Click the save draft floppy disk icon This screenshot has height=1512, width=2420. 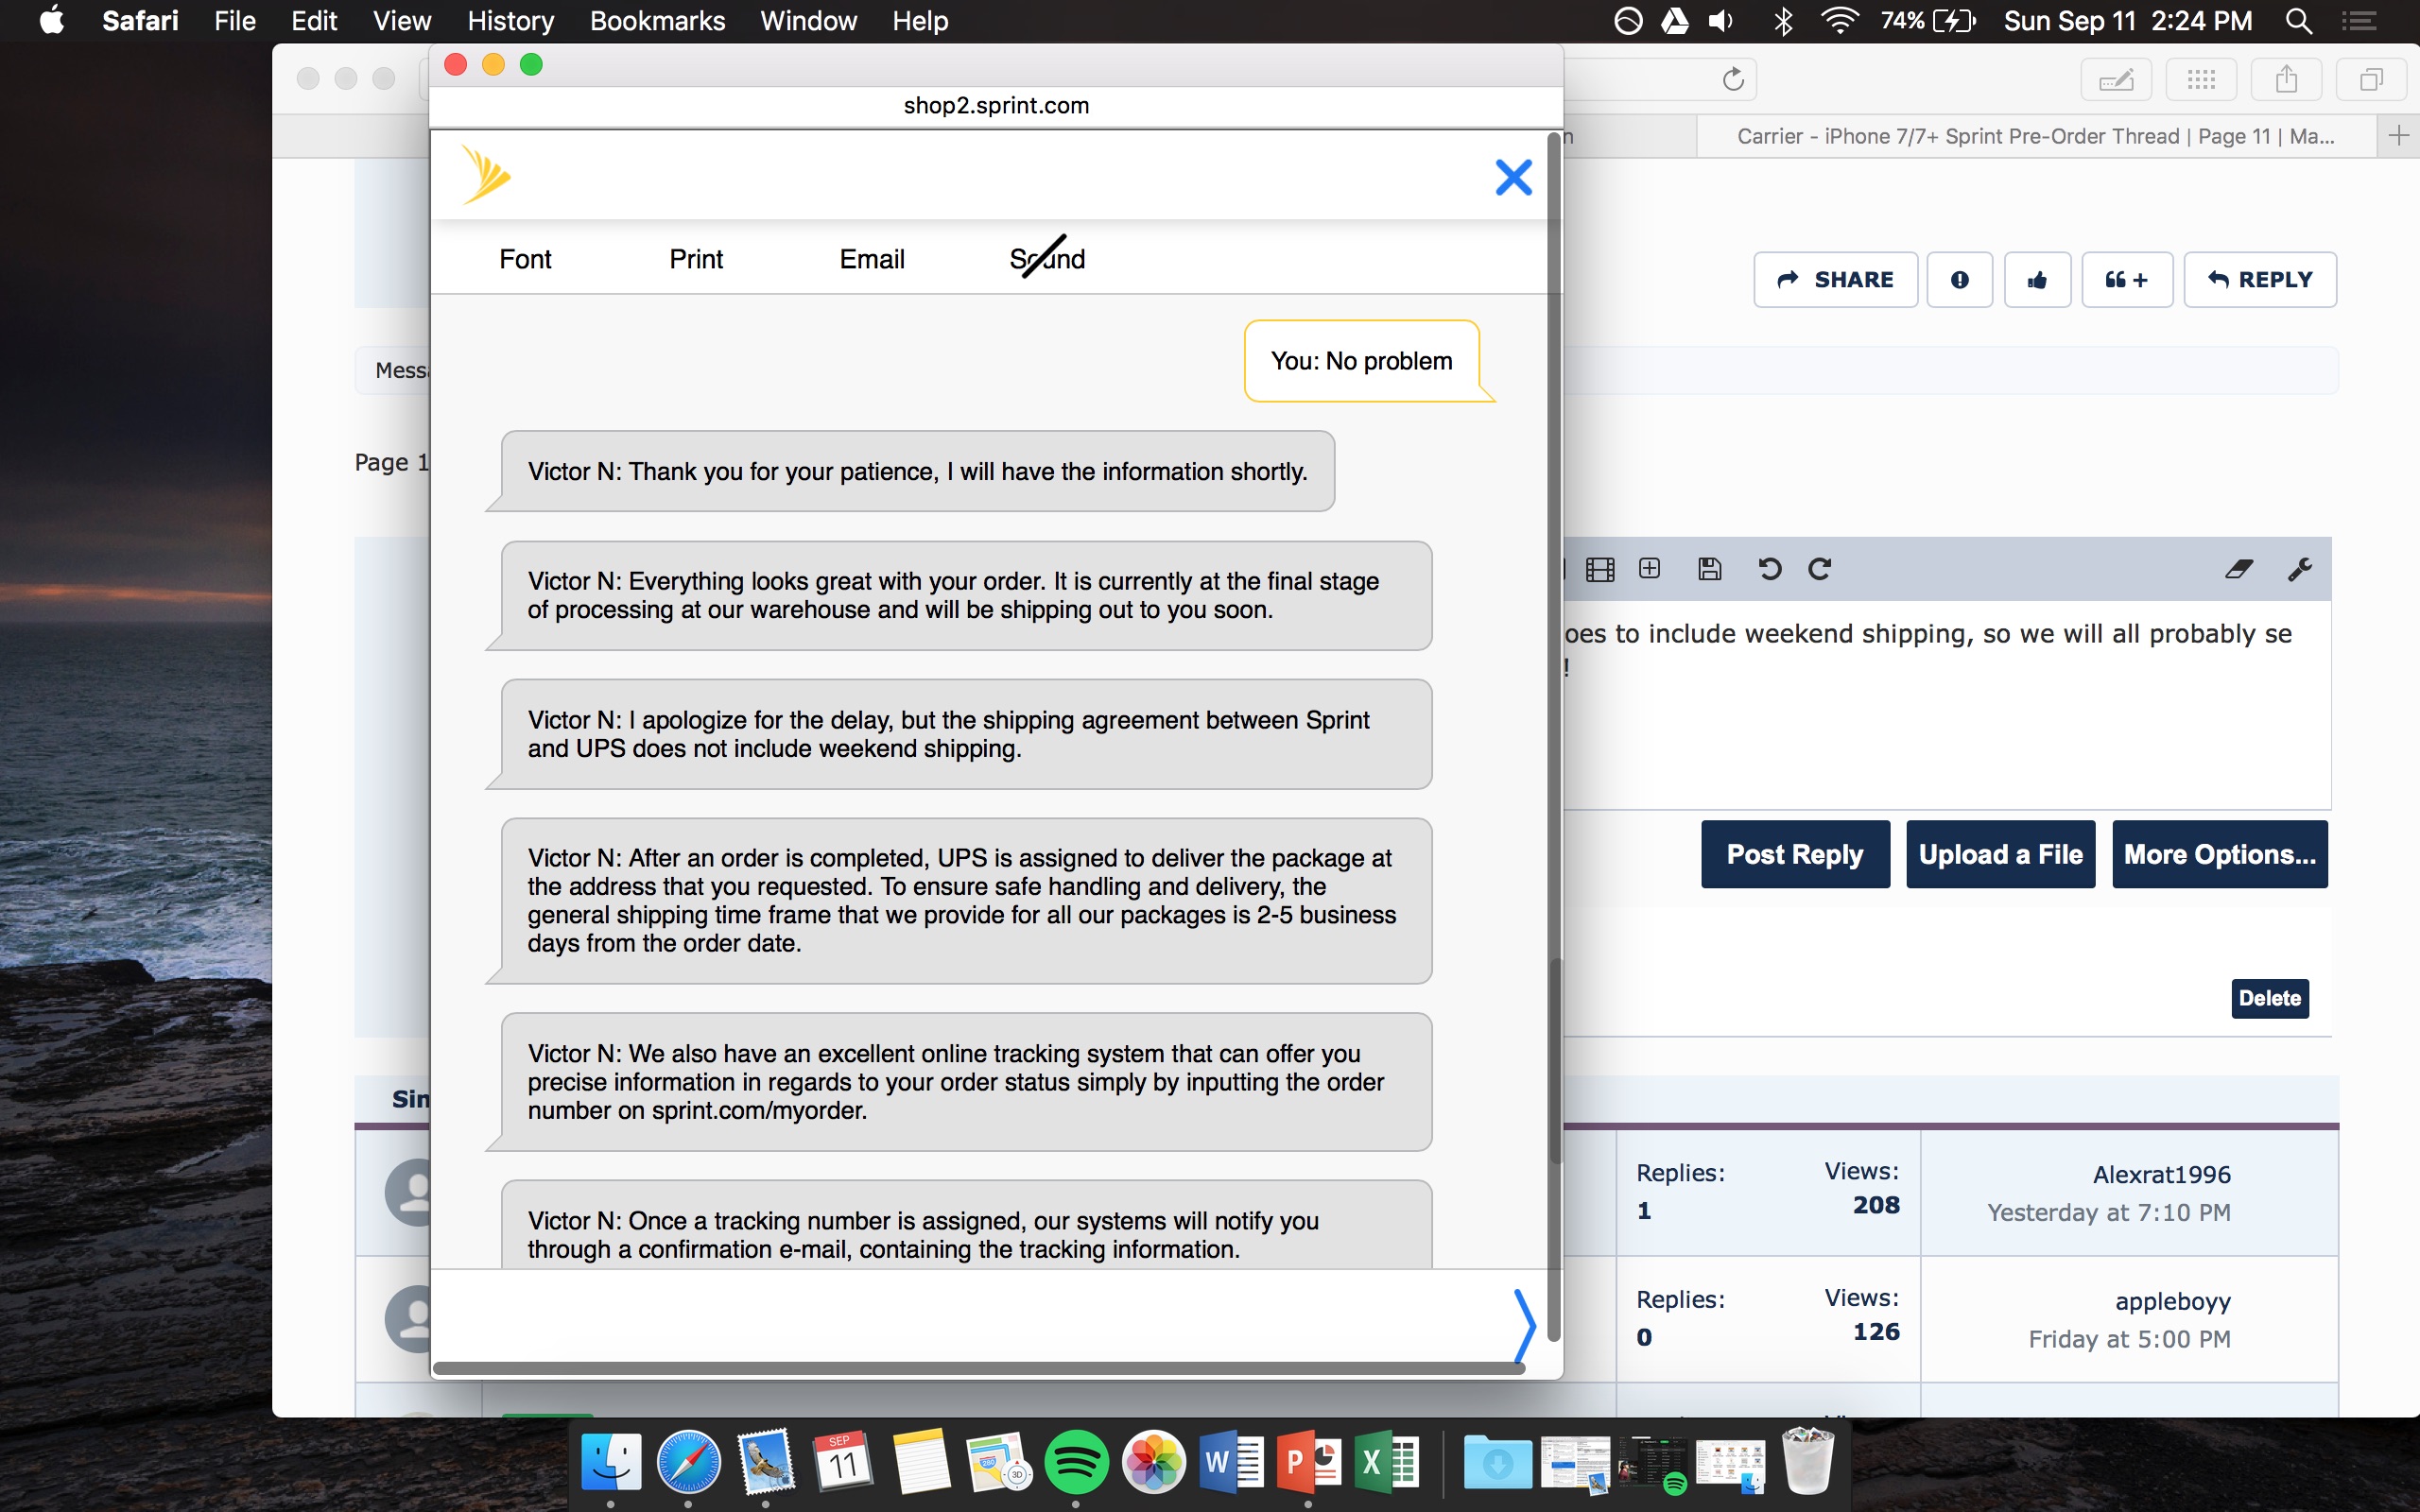1709,569
